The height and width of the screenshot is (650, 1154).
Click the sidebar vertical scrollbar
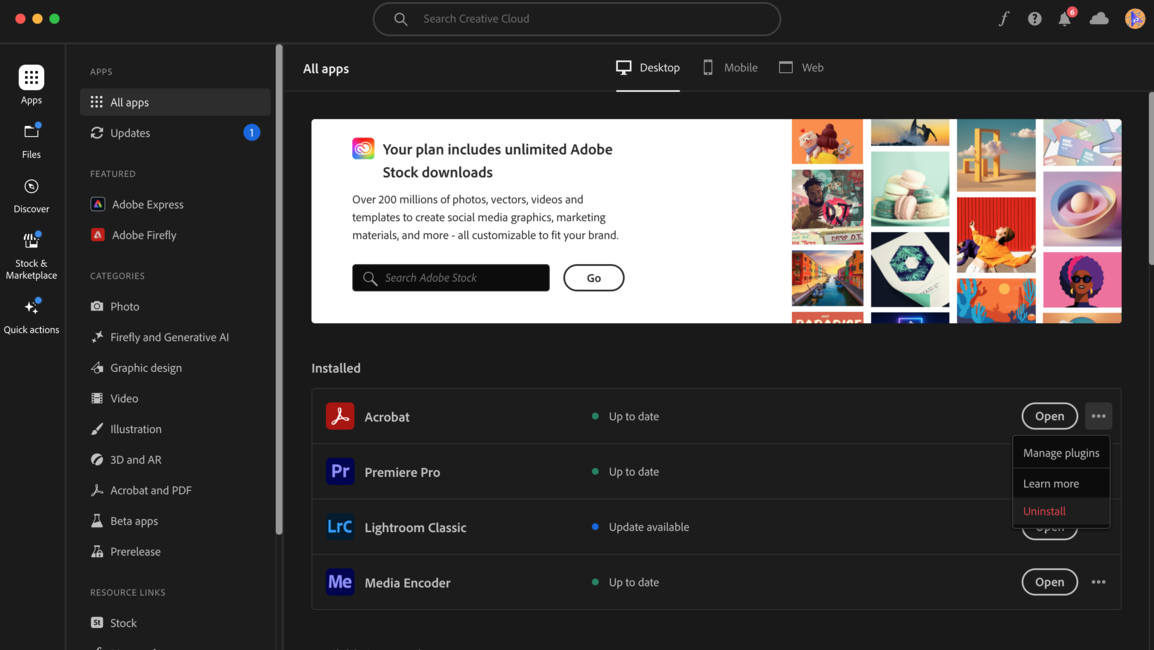pyautogui.click(x=279, y=290)
